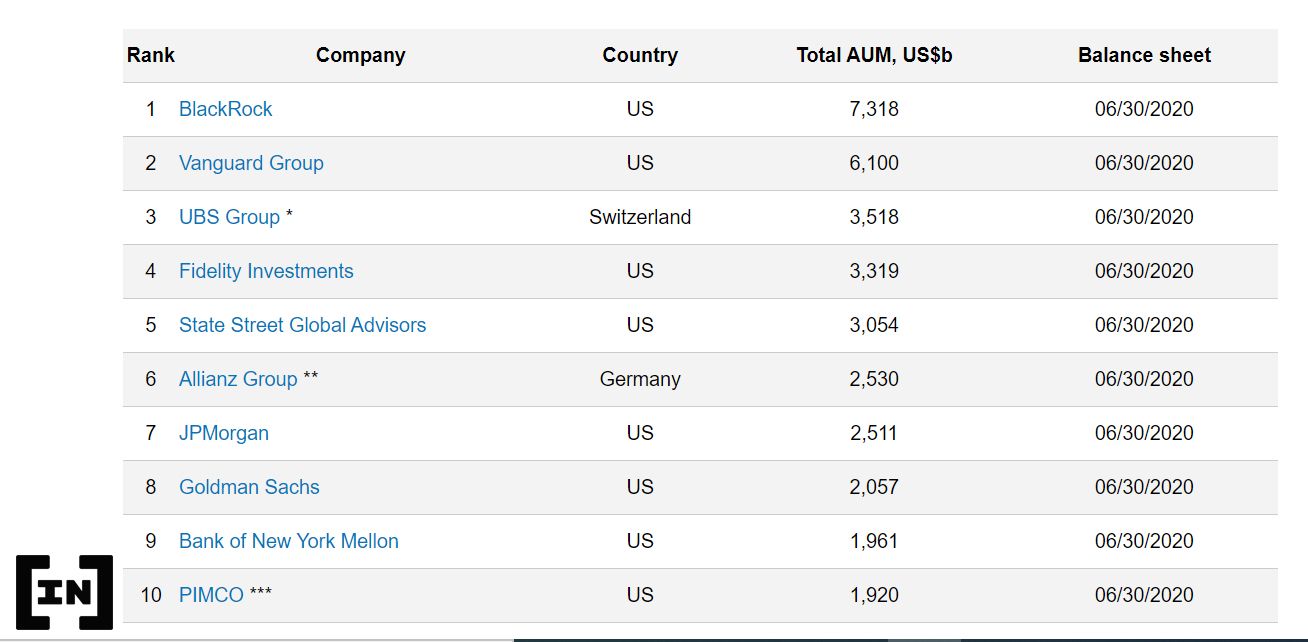Click the Switzerland country cell

click(640, 217)
